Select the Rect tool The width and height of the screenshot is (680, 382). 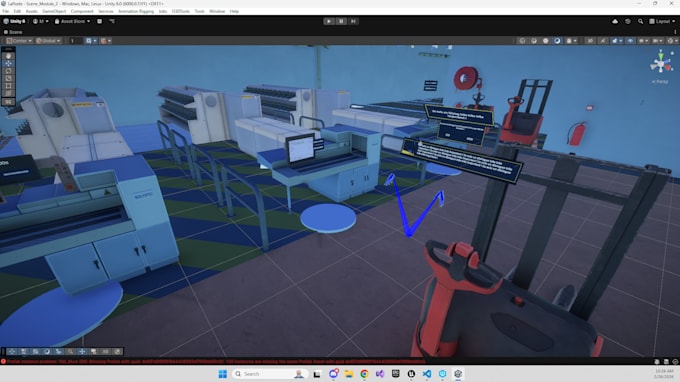[8, 85]
